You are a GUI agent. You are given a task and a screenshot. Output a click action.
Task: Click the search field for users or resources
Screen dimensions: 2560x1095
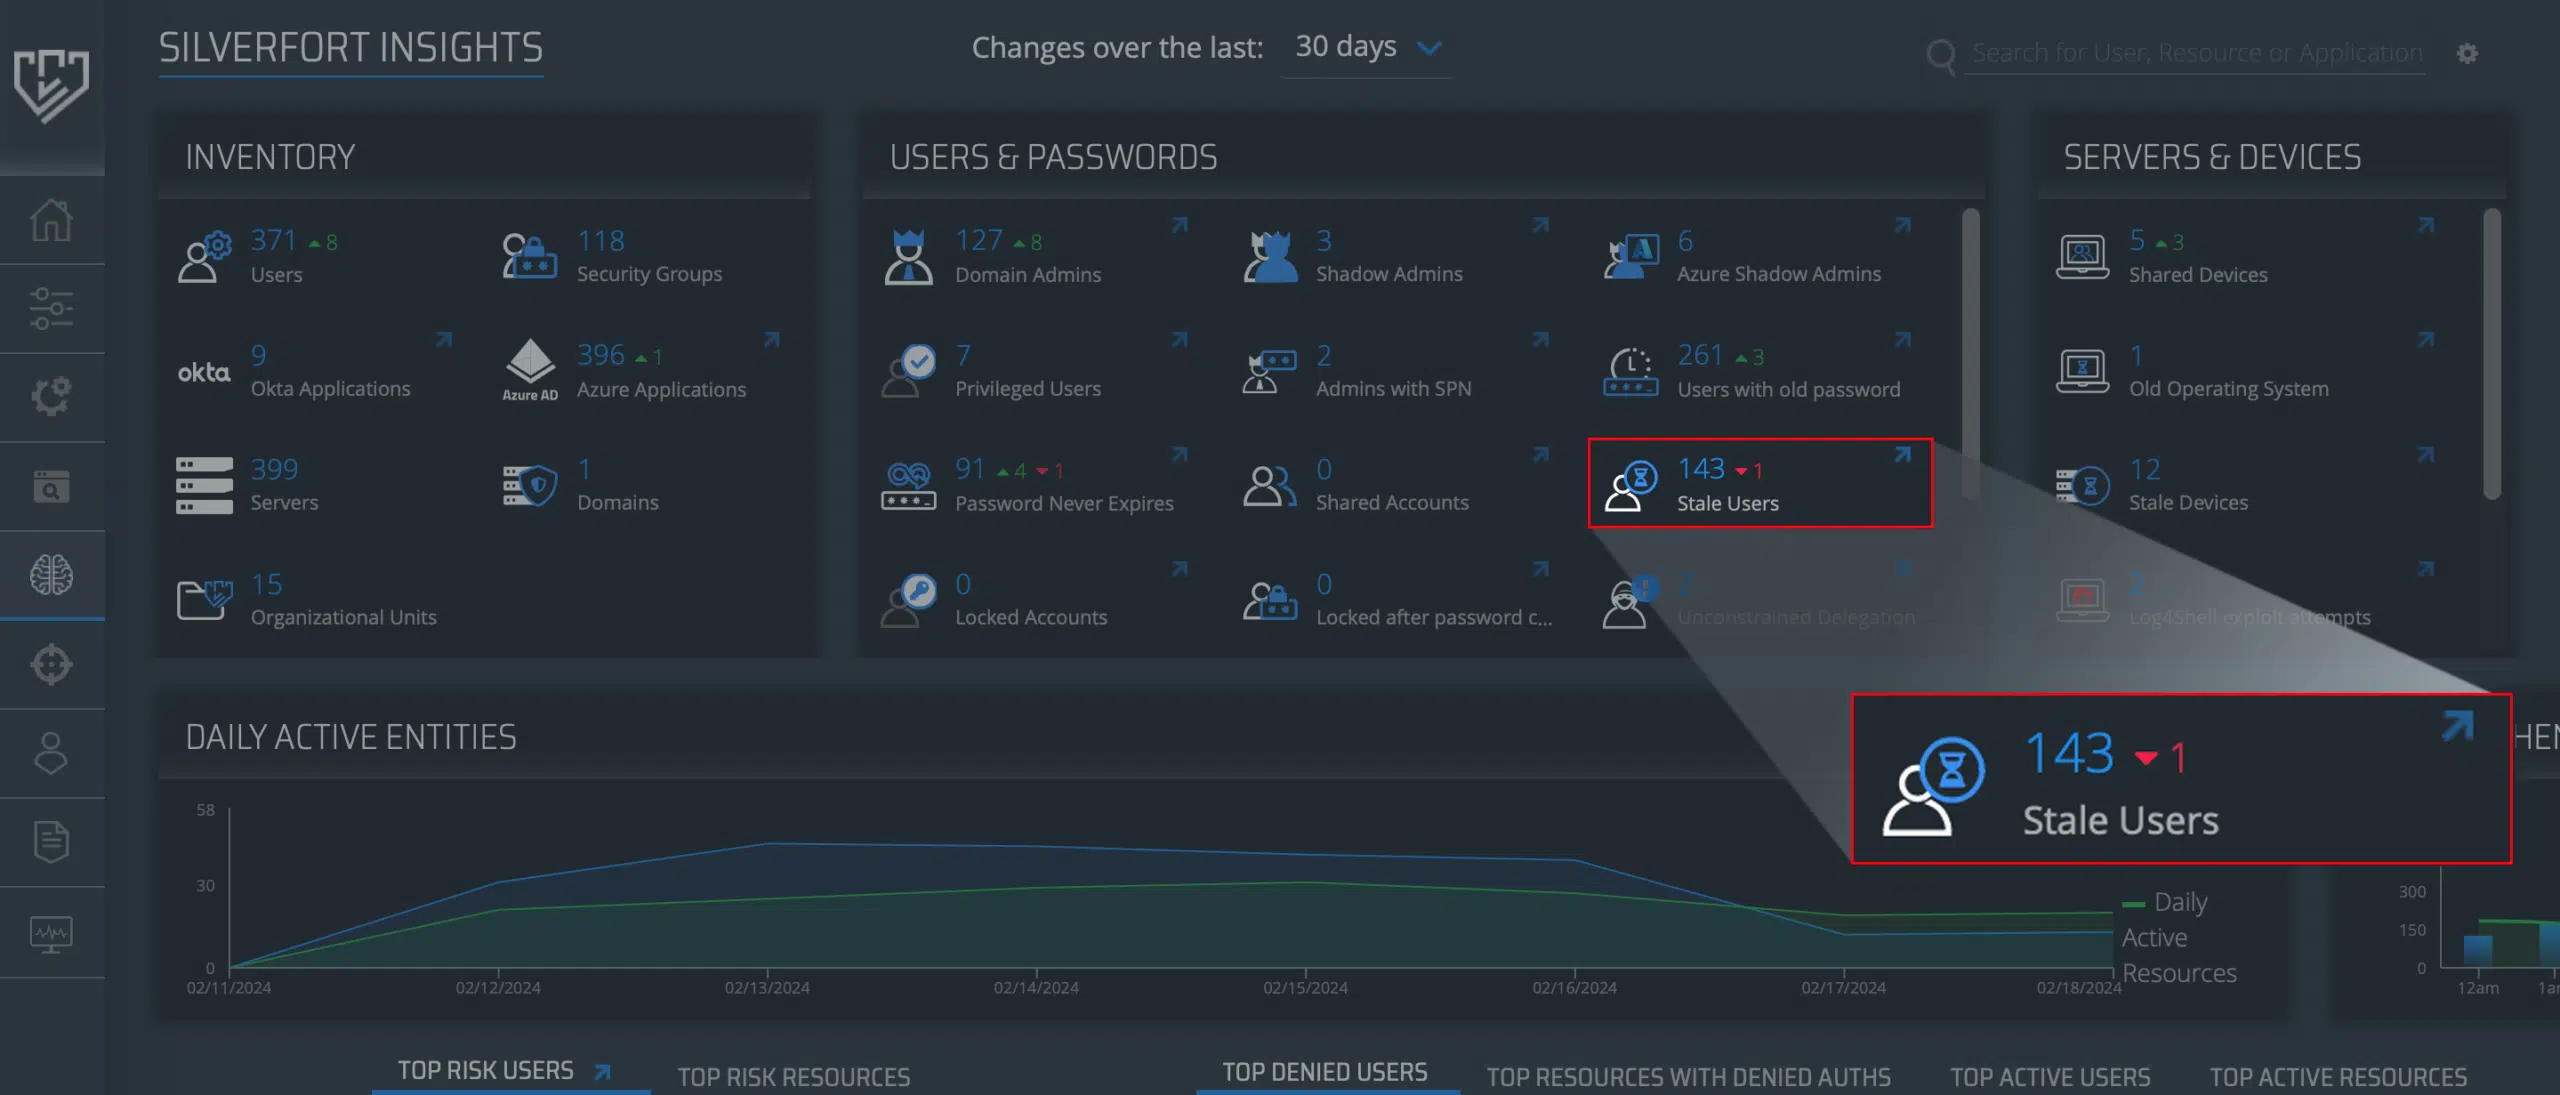tap(2196, 53)
